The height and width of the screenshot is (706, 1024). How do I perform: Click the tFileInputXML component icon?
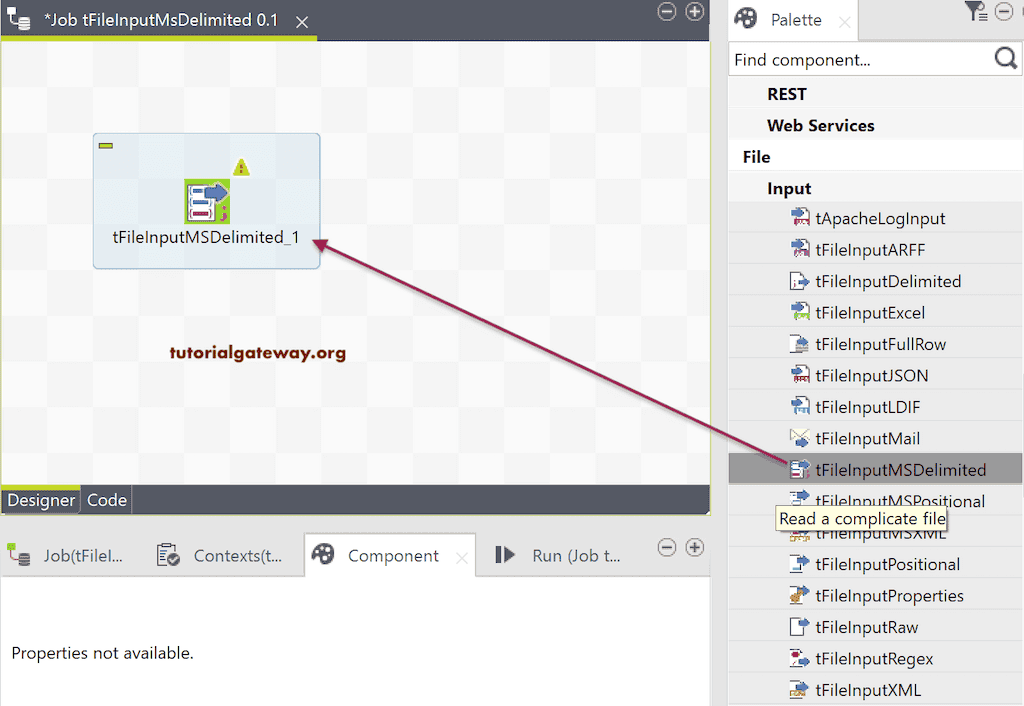[797, 690]
